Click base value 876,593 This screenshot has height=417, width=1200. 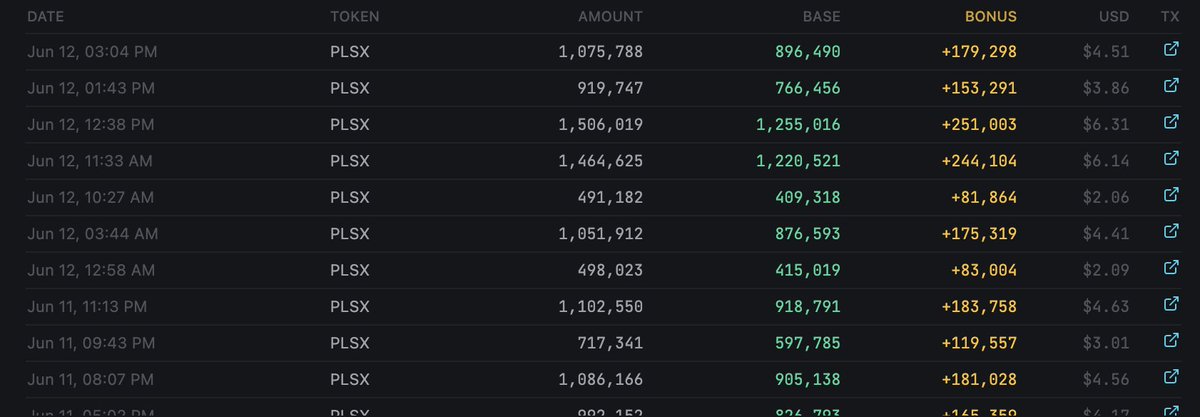click(x=808, y=234)
